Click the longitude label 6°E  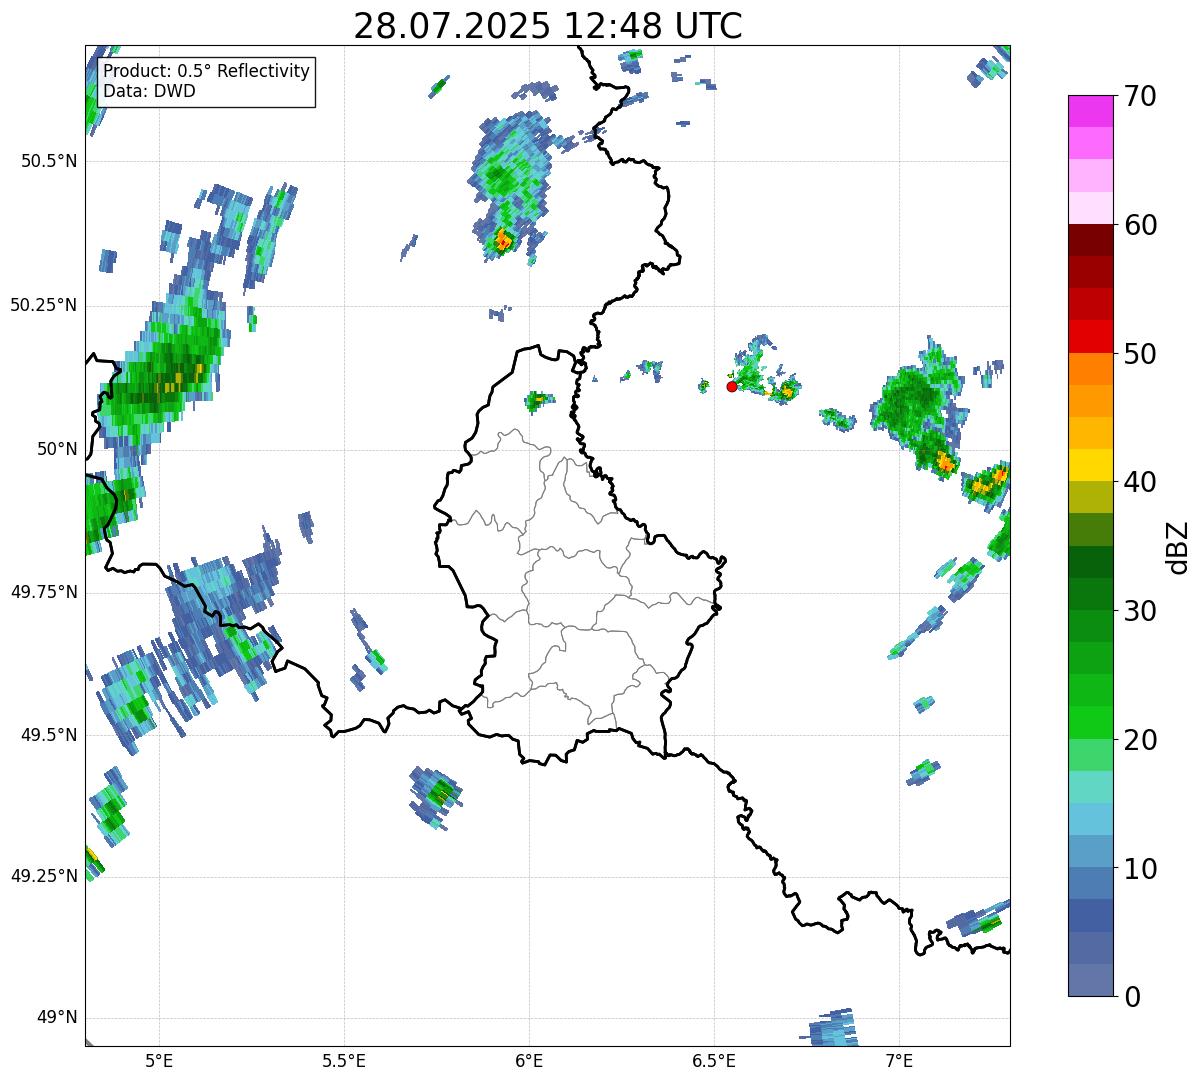529,1061
